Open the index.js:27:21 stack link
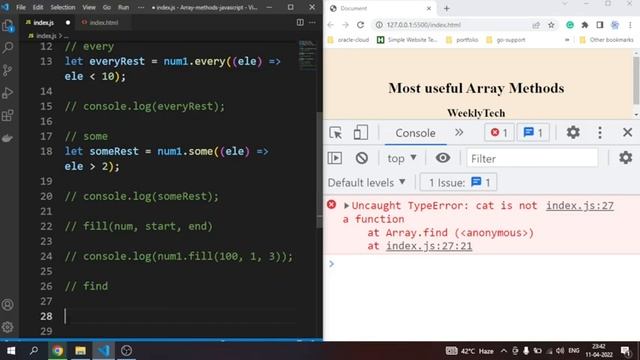This screenshot has width=640, height=360. [x=429, y=246]
